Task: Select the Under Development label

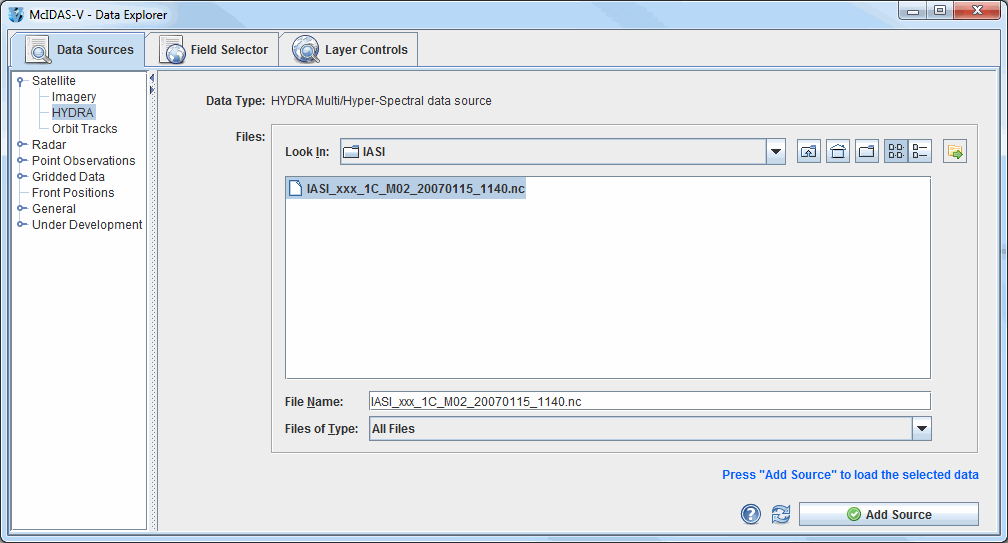Action: [87, 224]
